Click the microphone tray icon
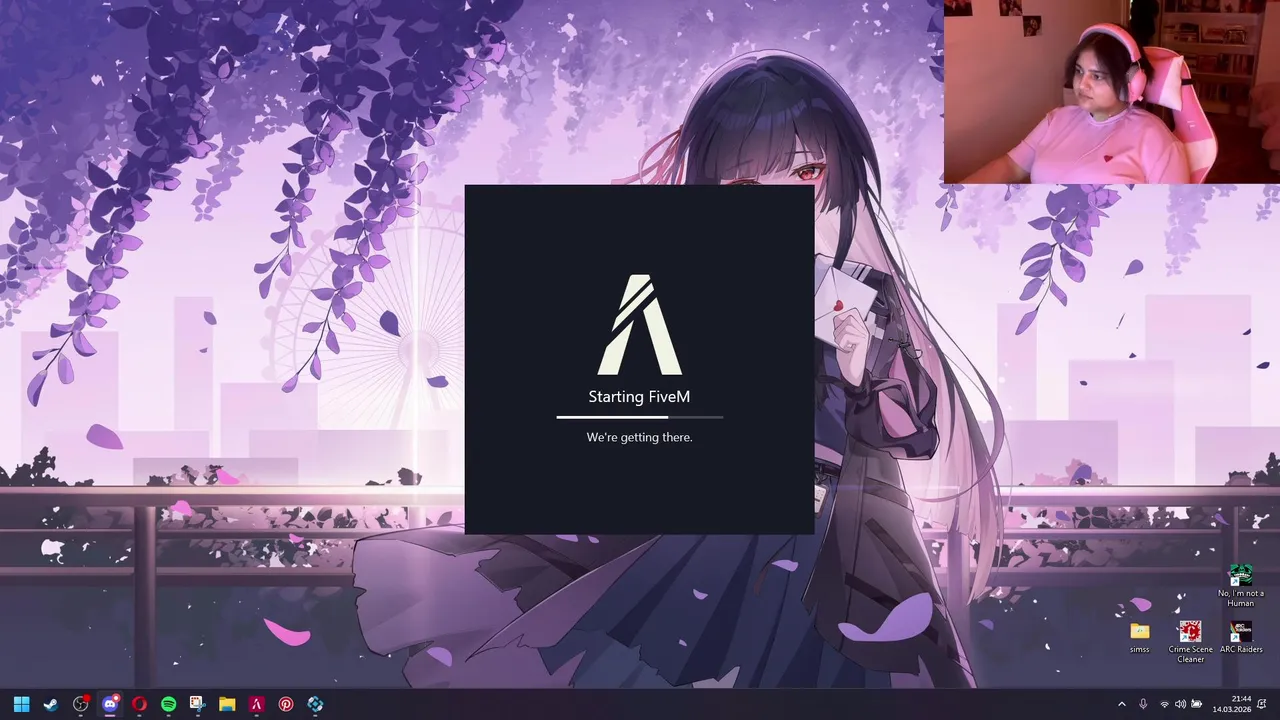Viewport: 1280px width, 720px height. click(x=1143, y=704)
